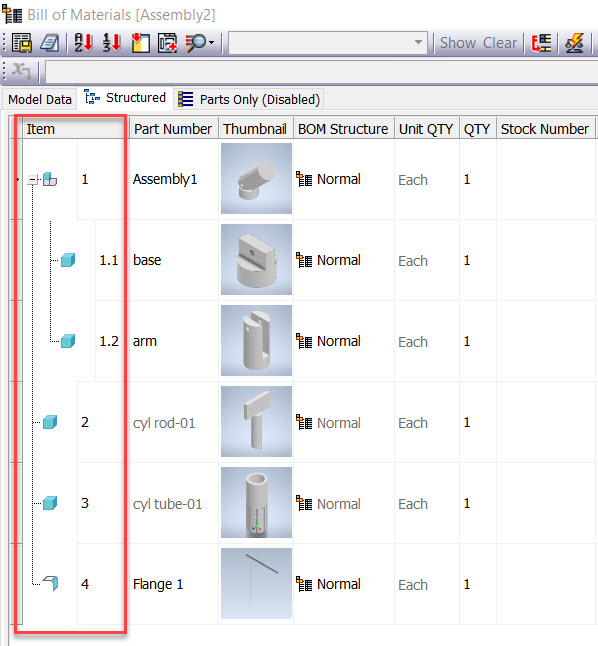Switch to the Structured tab
The width and height of the screenshot is (598, 646).
(x=125, y=98)
